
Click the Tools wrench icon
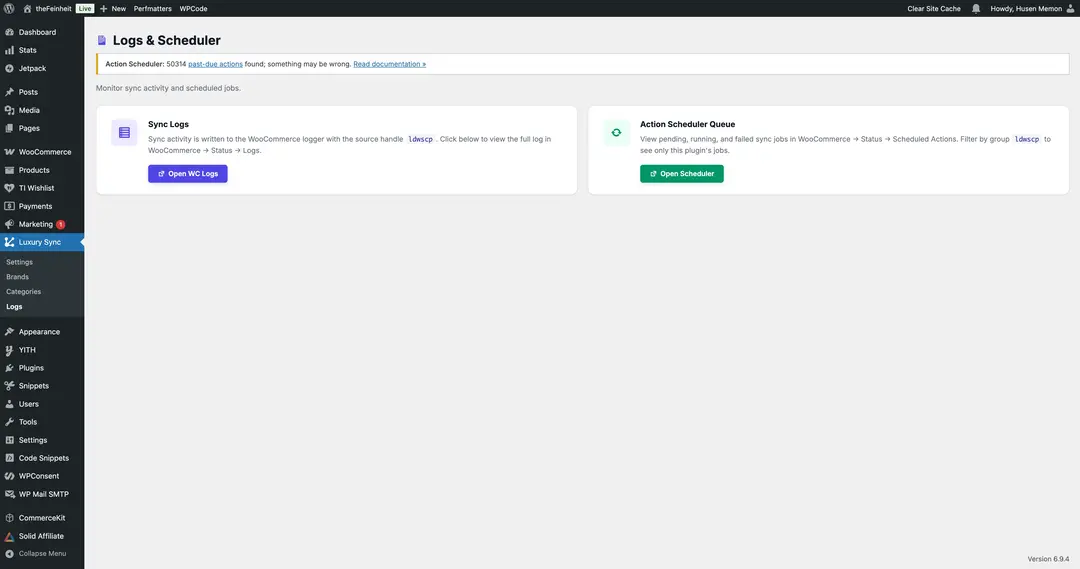9,422
